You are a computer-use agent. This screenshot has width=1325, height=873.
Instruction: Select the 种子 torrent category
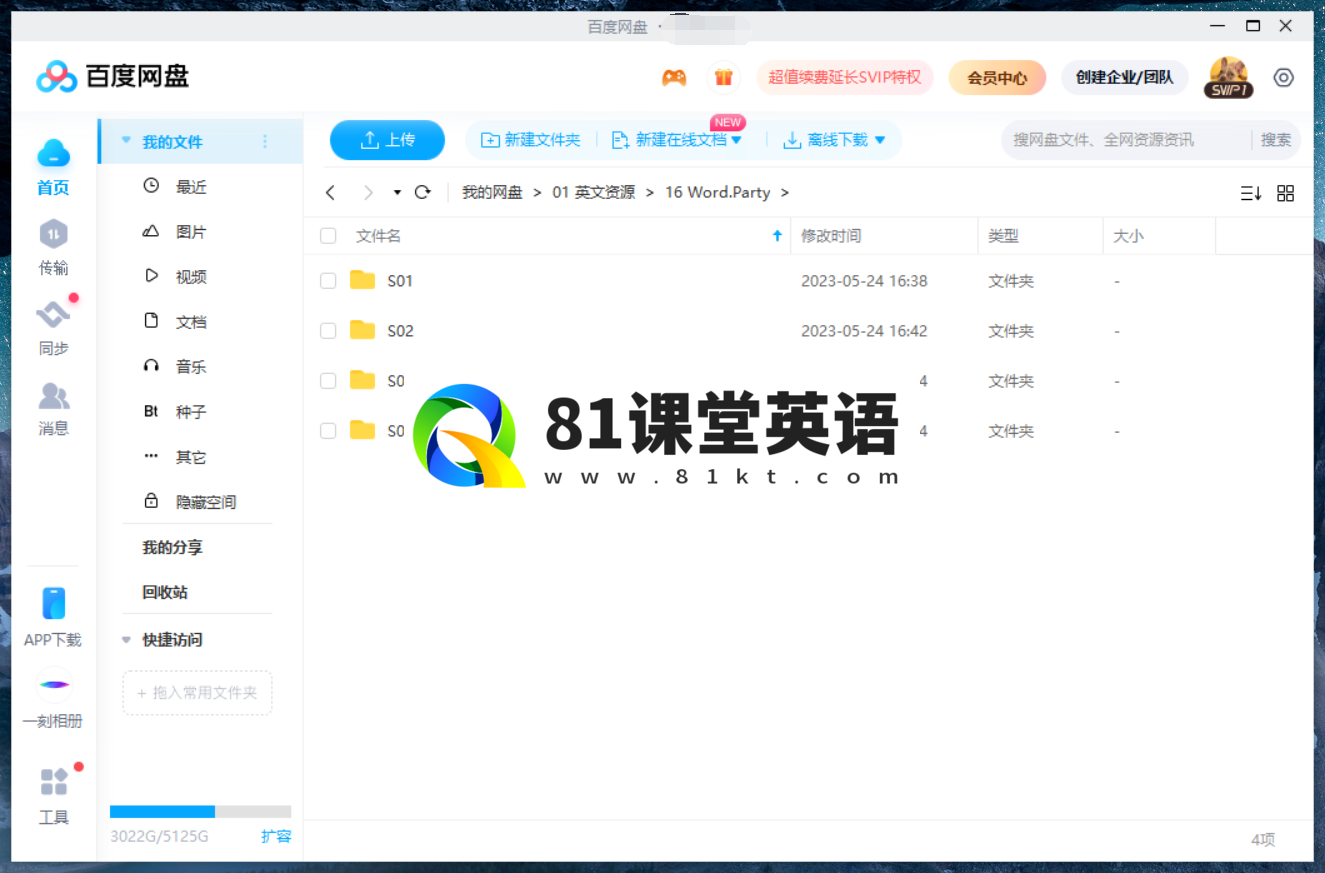pos(191,411)
